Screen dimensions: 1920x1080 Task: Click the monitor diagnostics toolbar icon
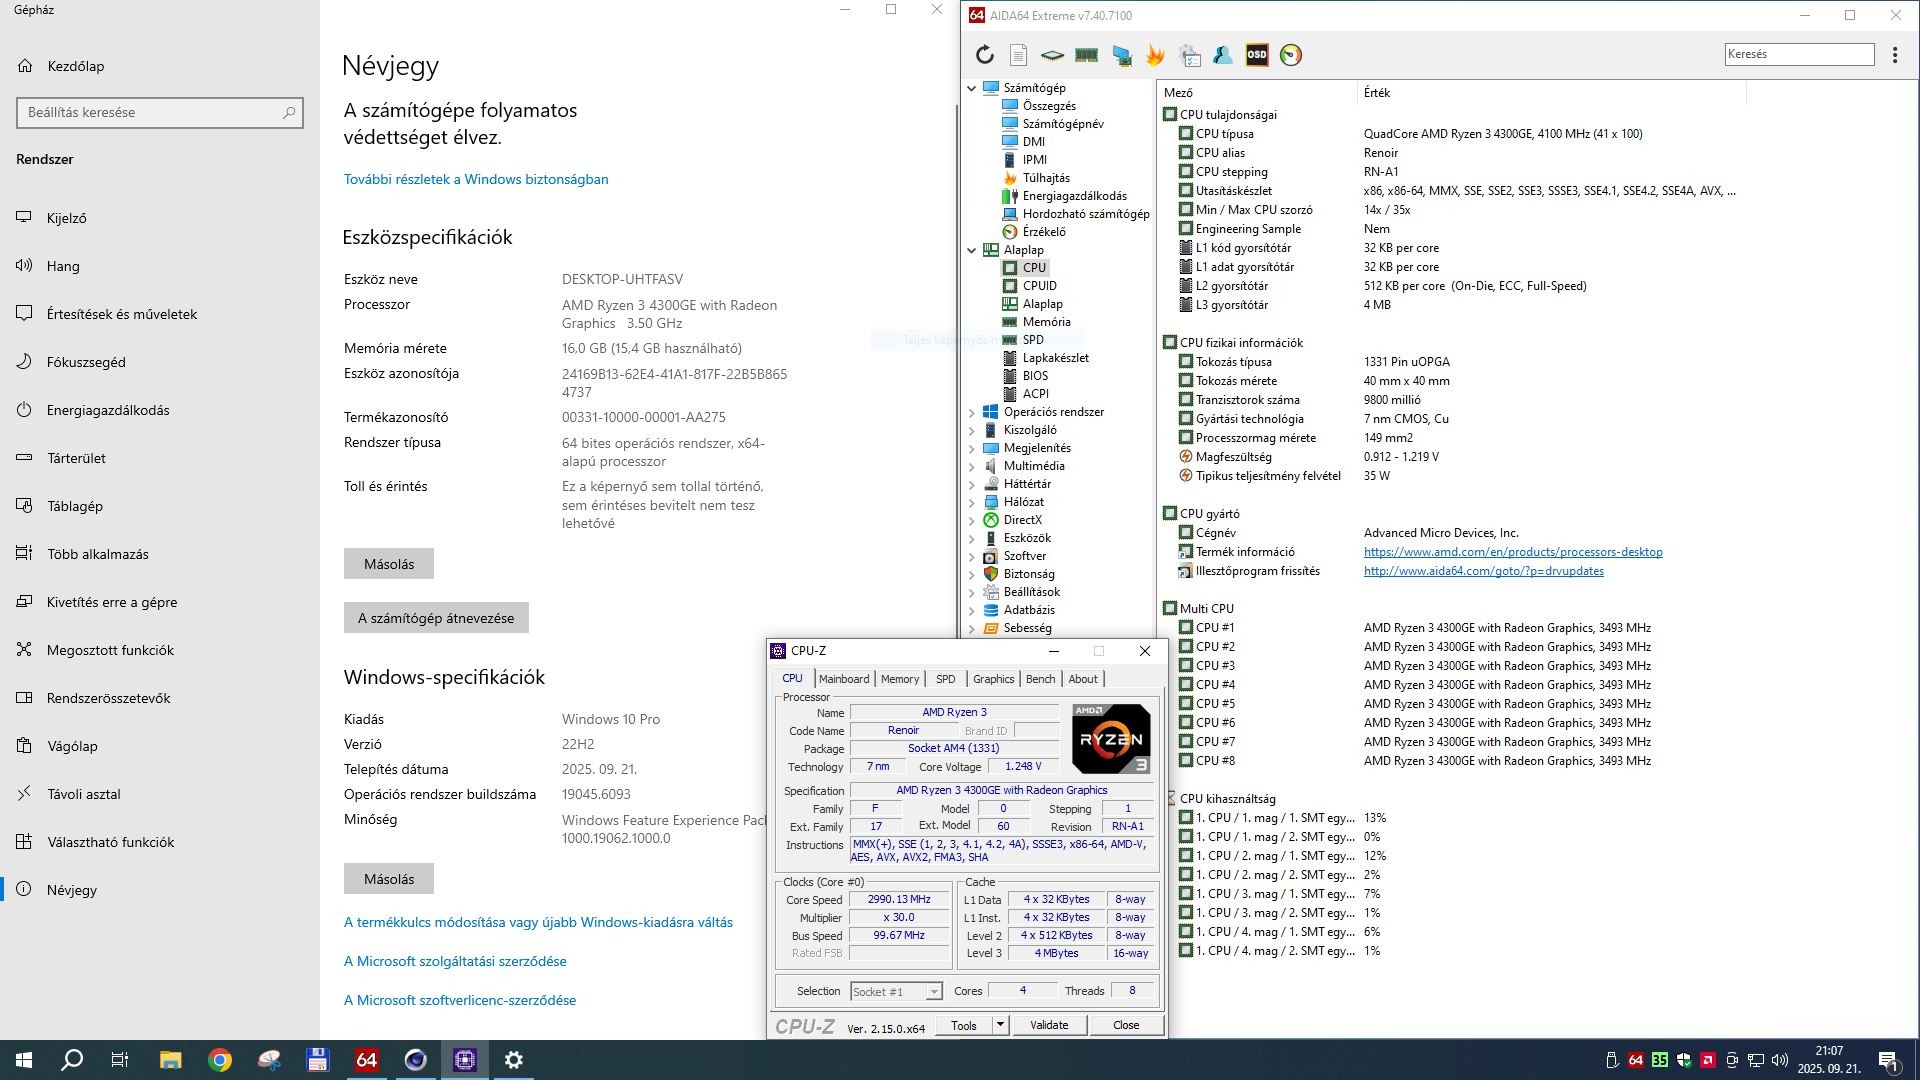pos(1121,55)
